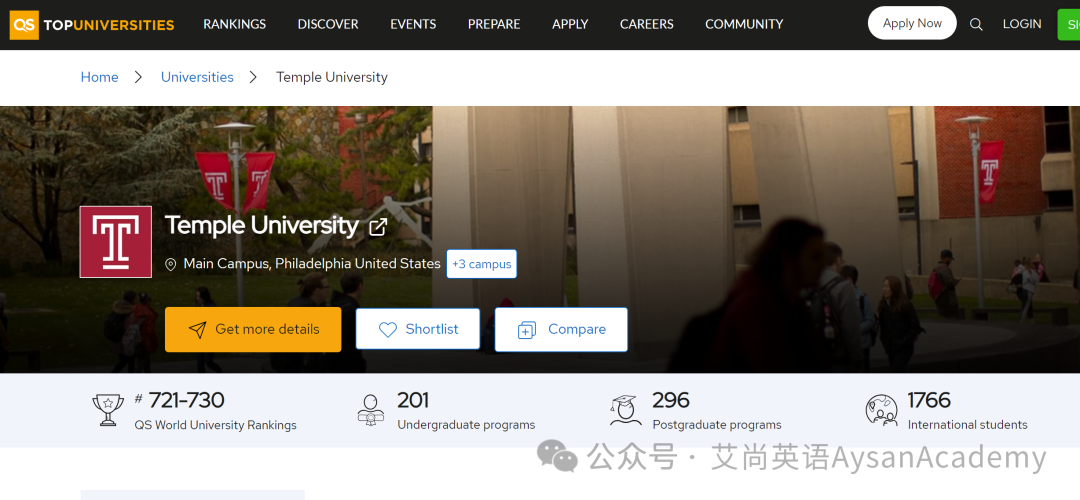Click the Compare button

click(x=561, y=329)
